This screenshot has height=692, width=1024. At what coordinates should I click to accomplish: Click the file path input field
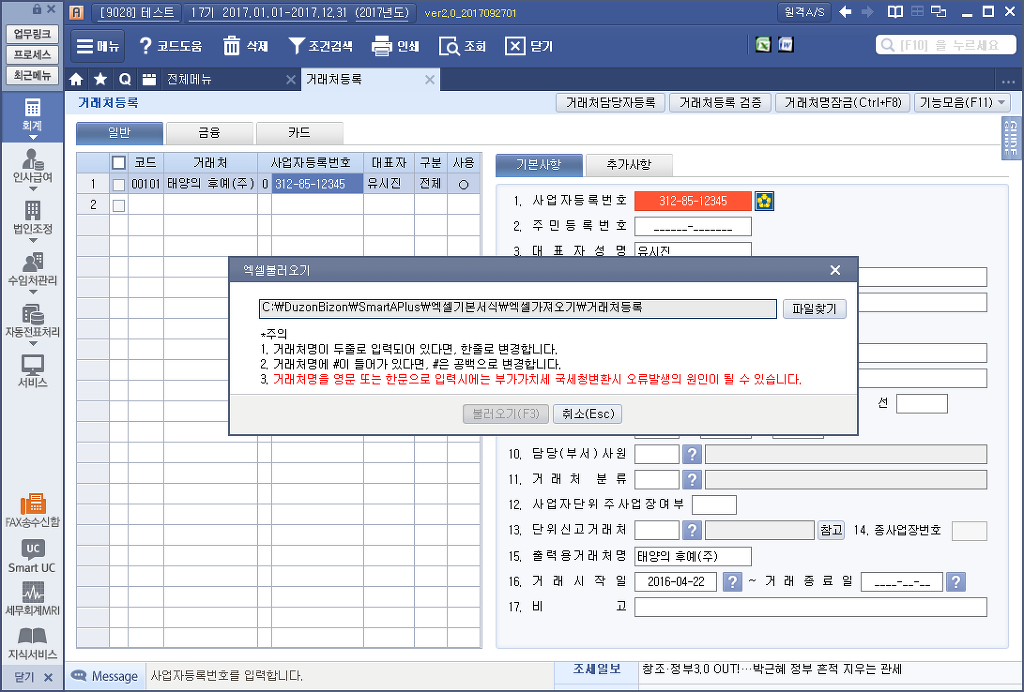tap(517, 309)
